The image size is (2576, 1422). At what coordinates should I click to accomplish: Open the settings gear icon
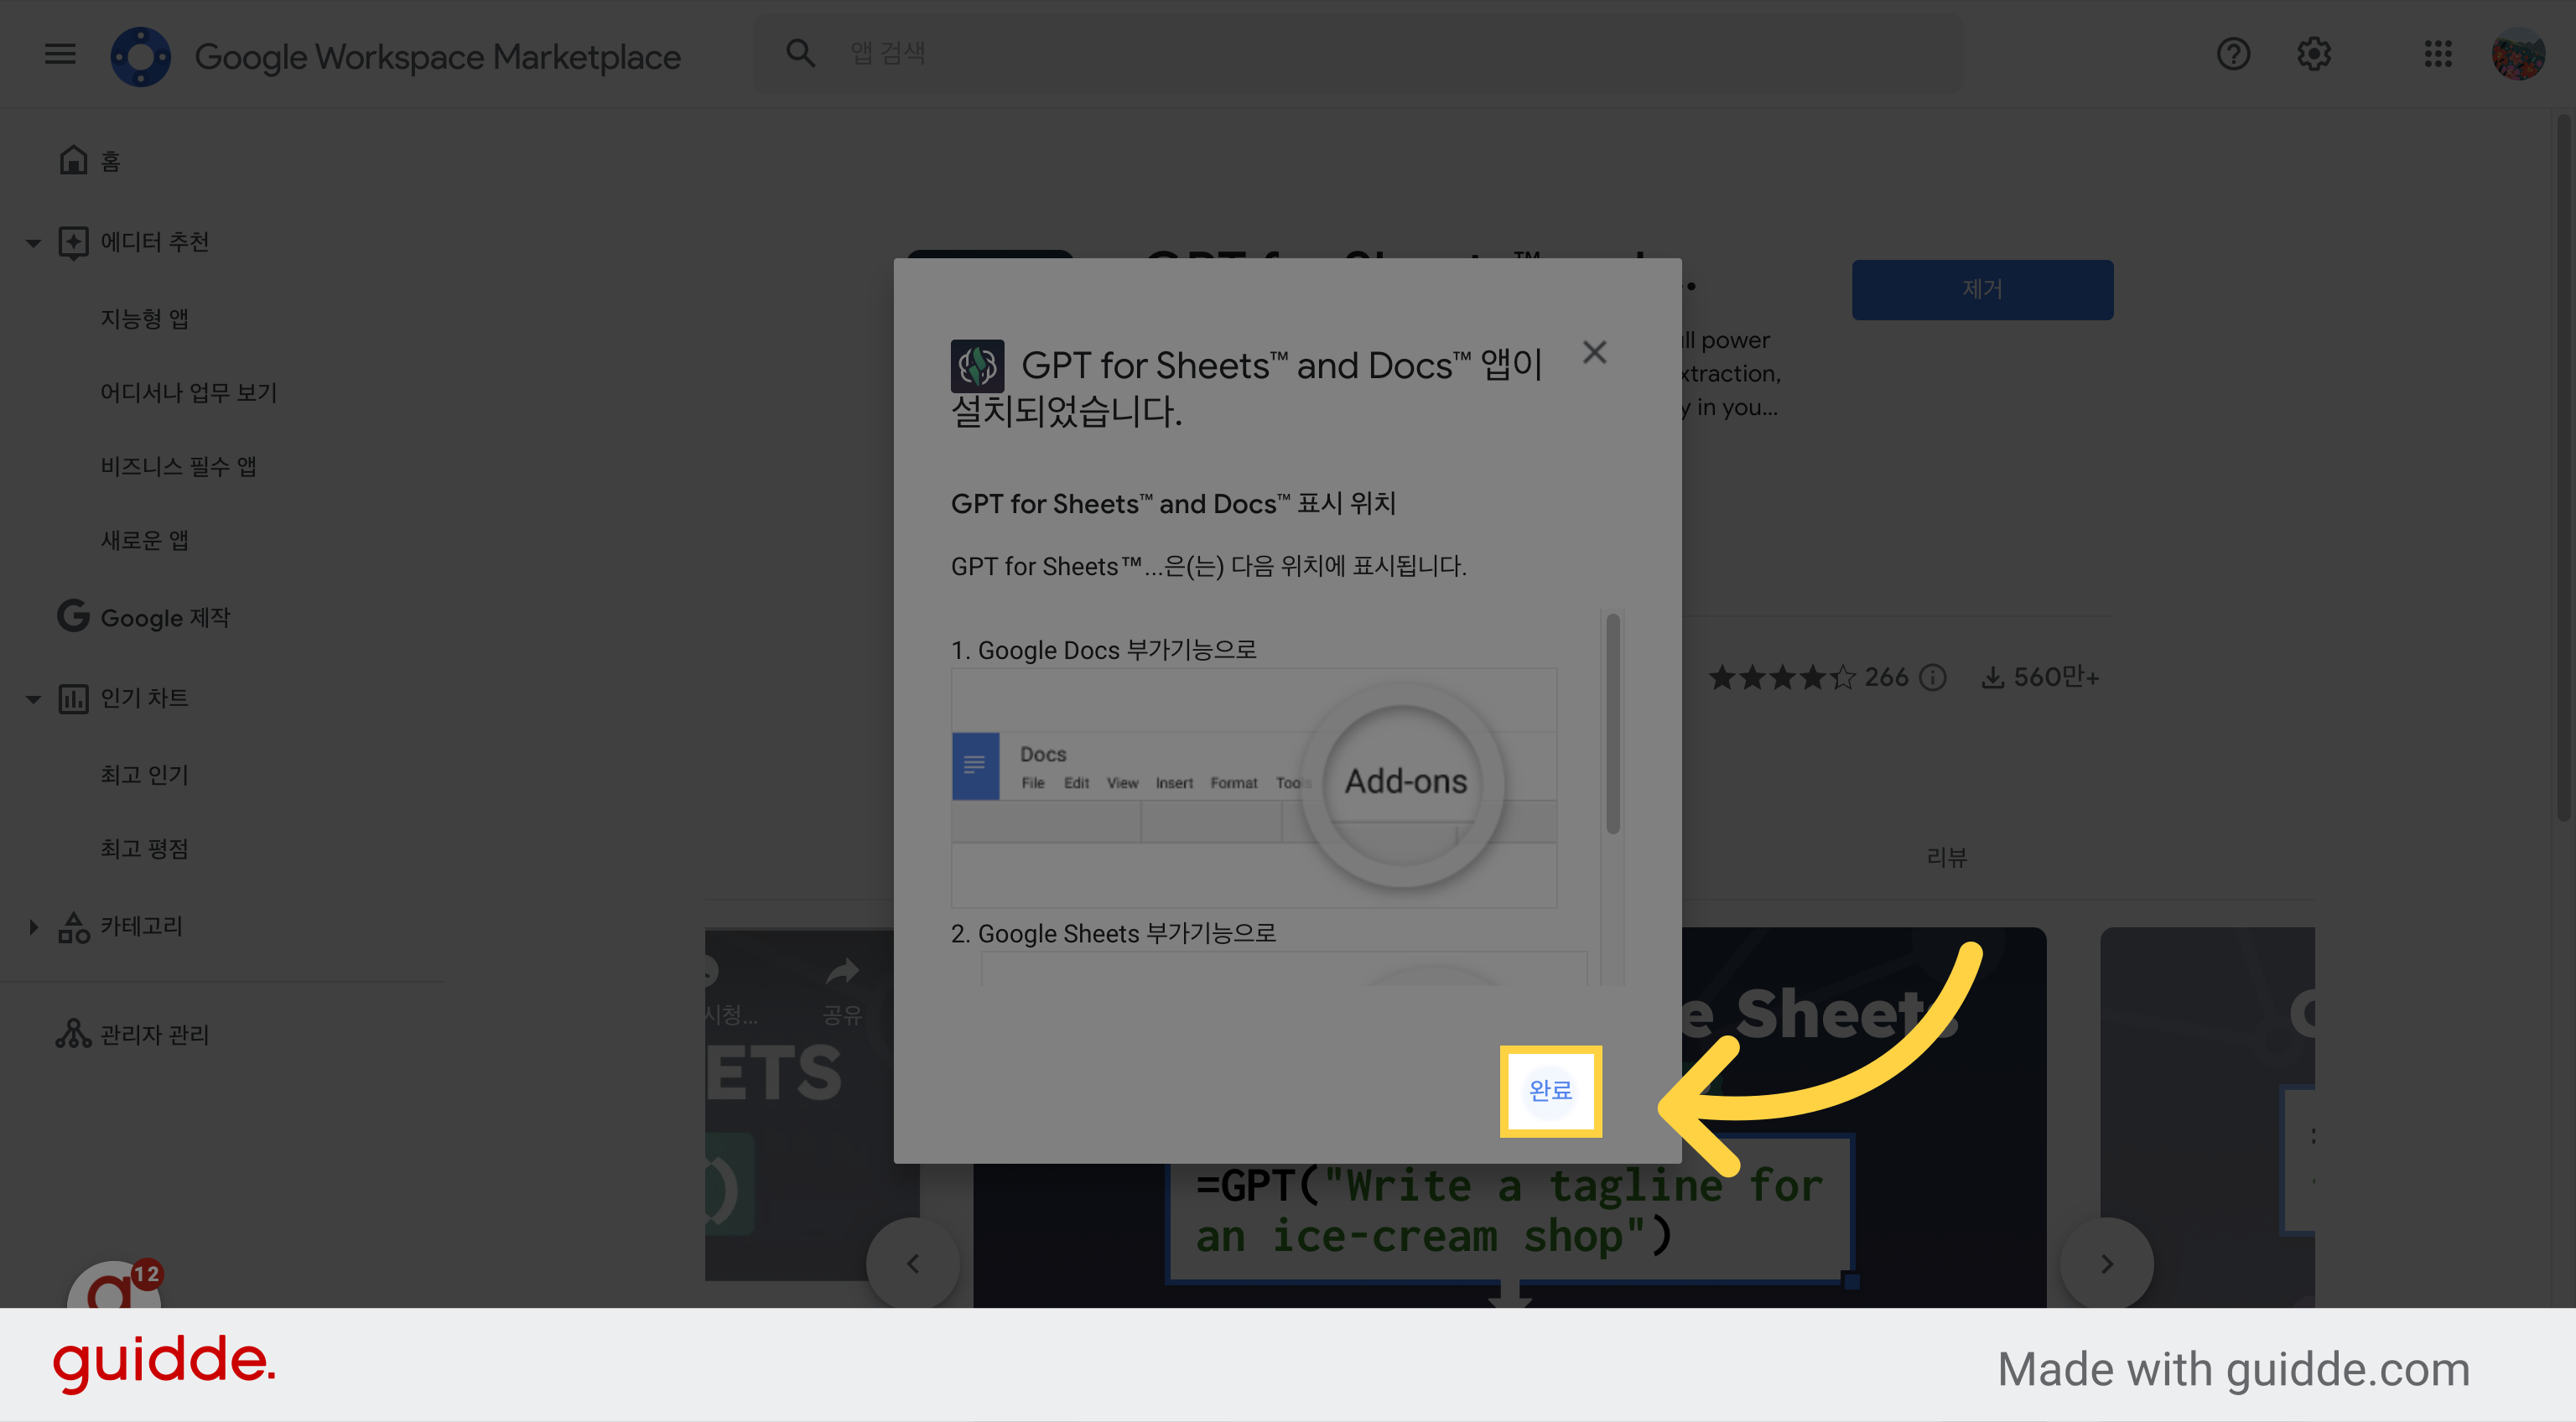[x=2313, y=54]
